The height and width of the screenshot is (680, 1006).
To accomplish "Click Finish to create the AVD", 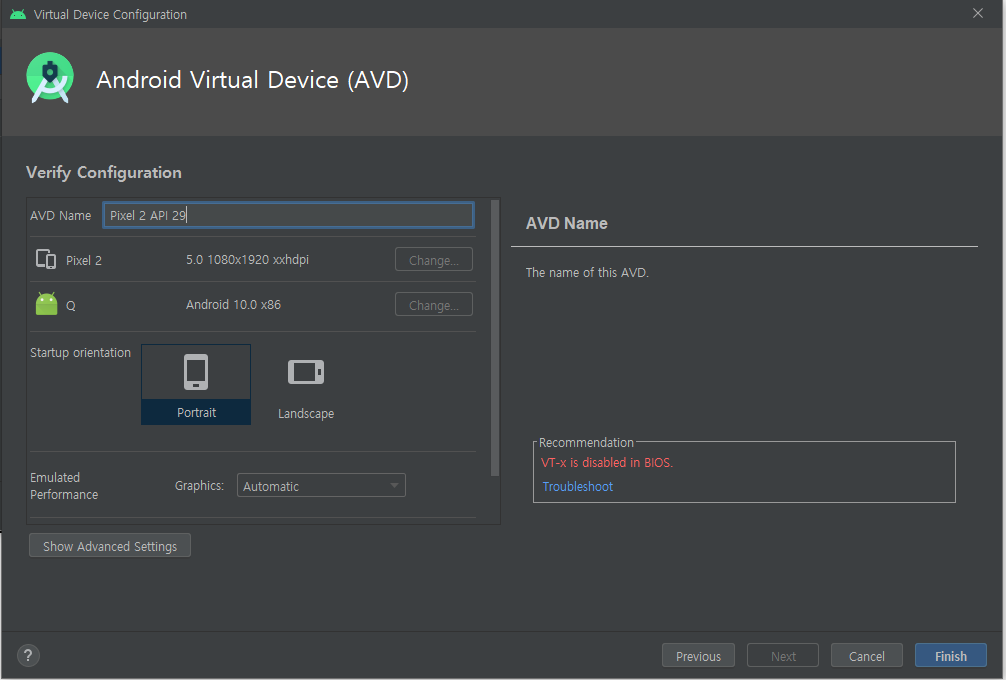I will [951, 656].
